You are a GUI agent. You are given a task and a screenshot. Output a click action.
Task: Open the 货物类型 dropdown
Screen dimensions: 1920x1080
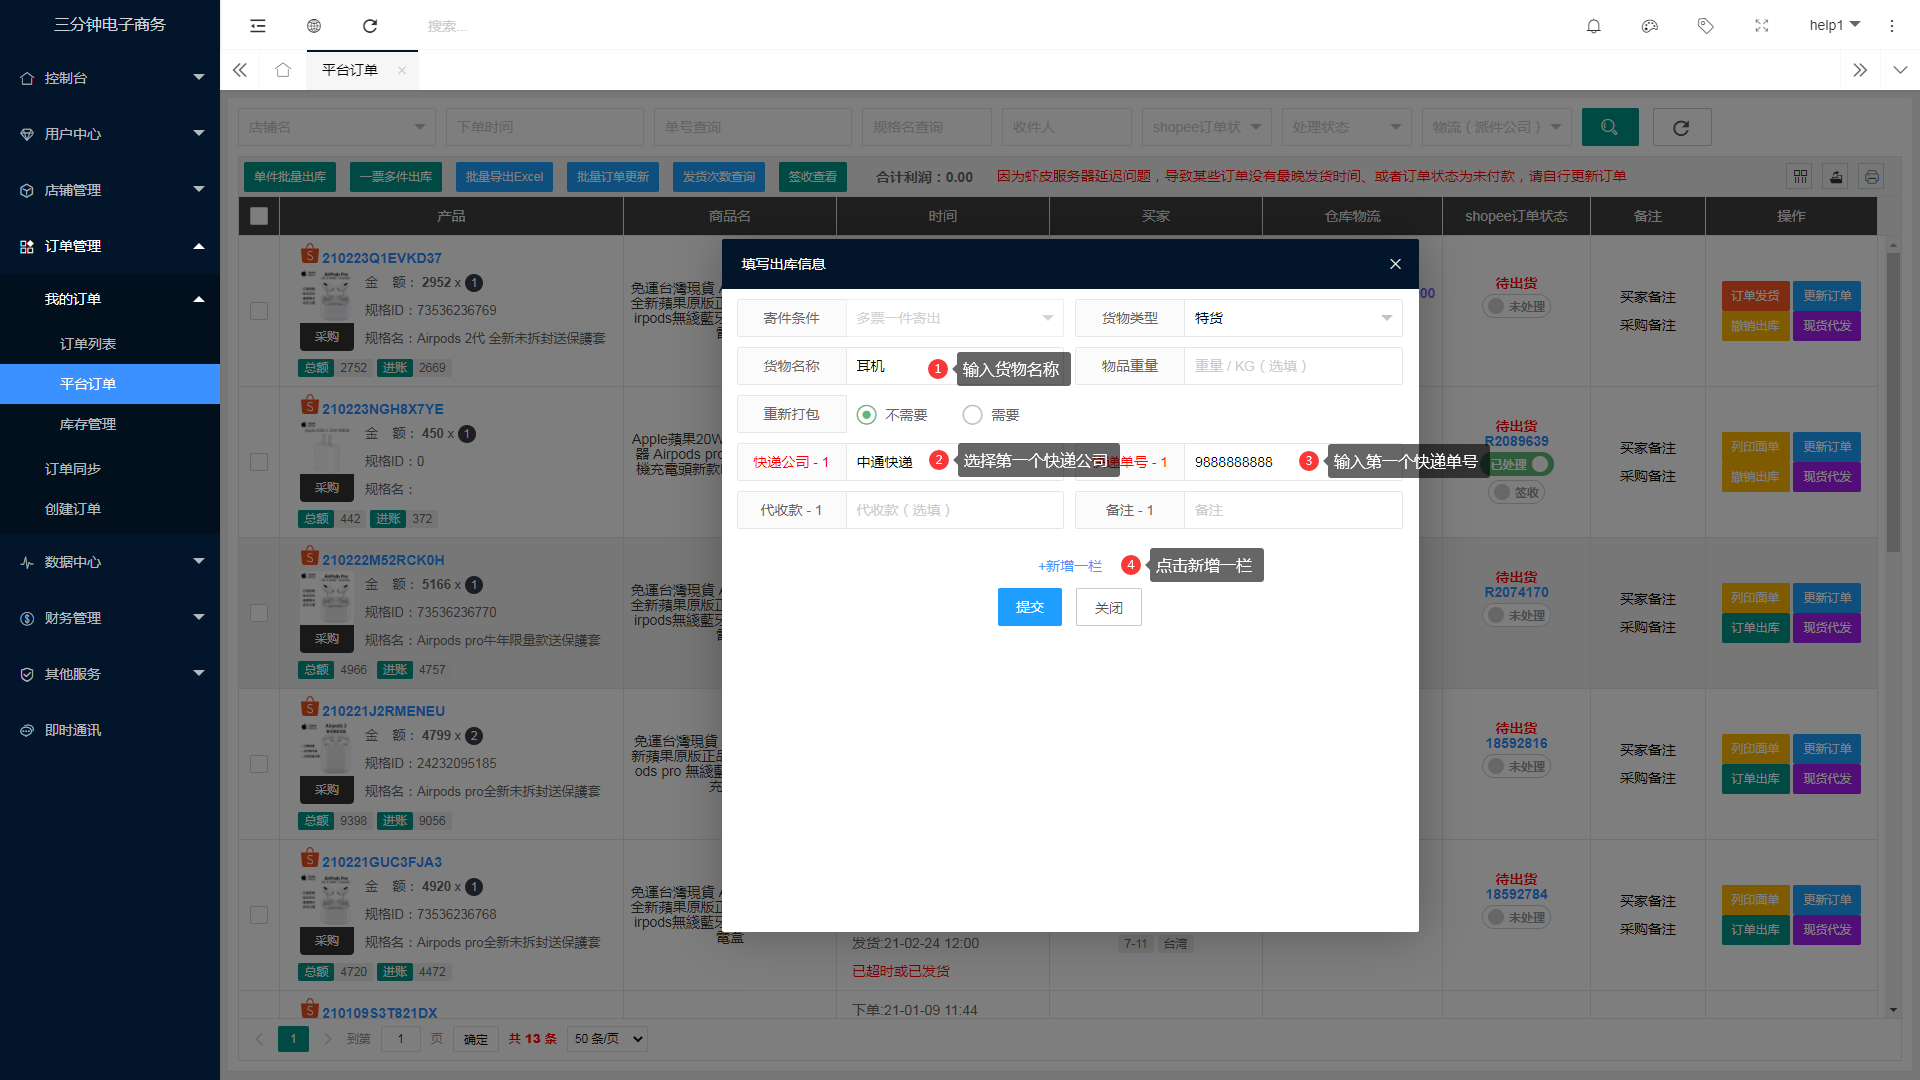coord(1292,318)
